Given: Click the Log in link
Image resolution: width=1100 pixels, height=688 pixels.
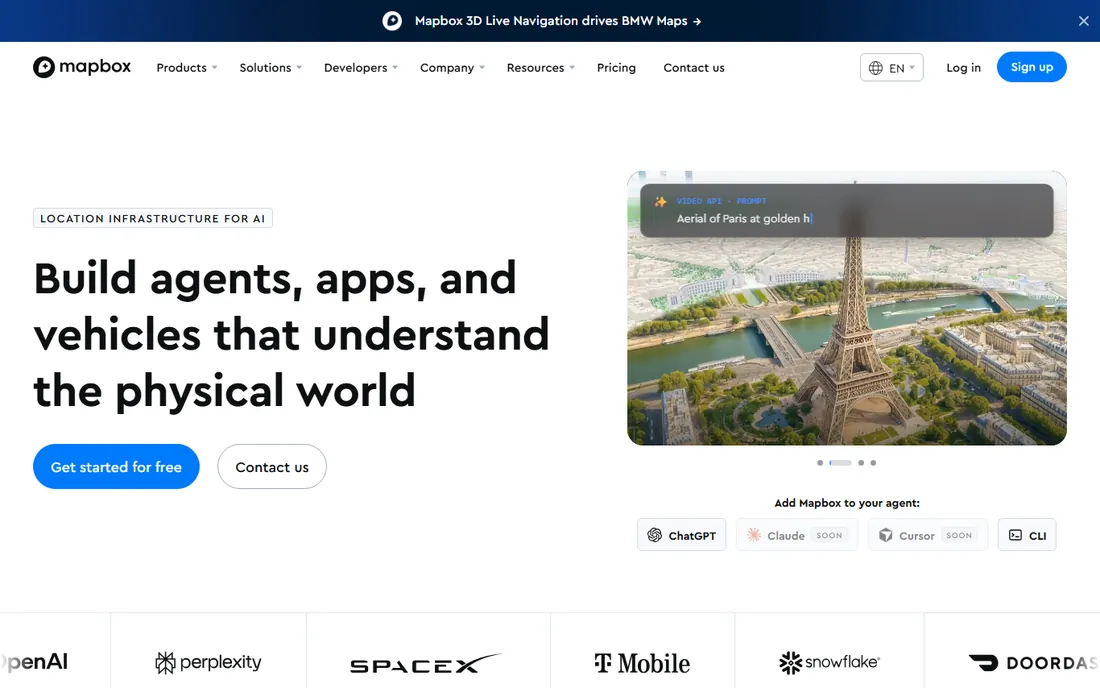Looking at the screenshot, I should coord(963,67).
